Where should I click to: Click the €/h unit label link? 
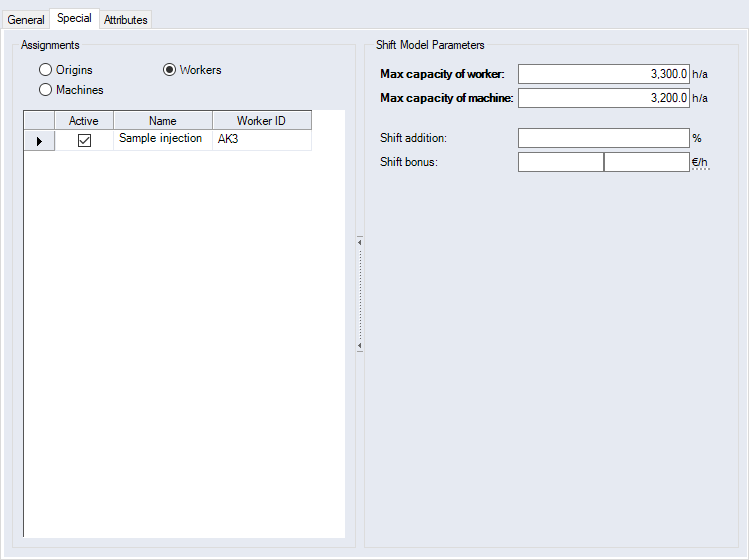[700, 162]
